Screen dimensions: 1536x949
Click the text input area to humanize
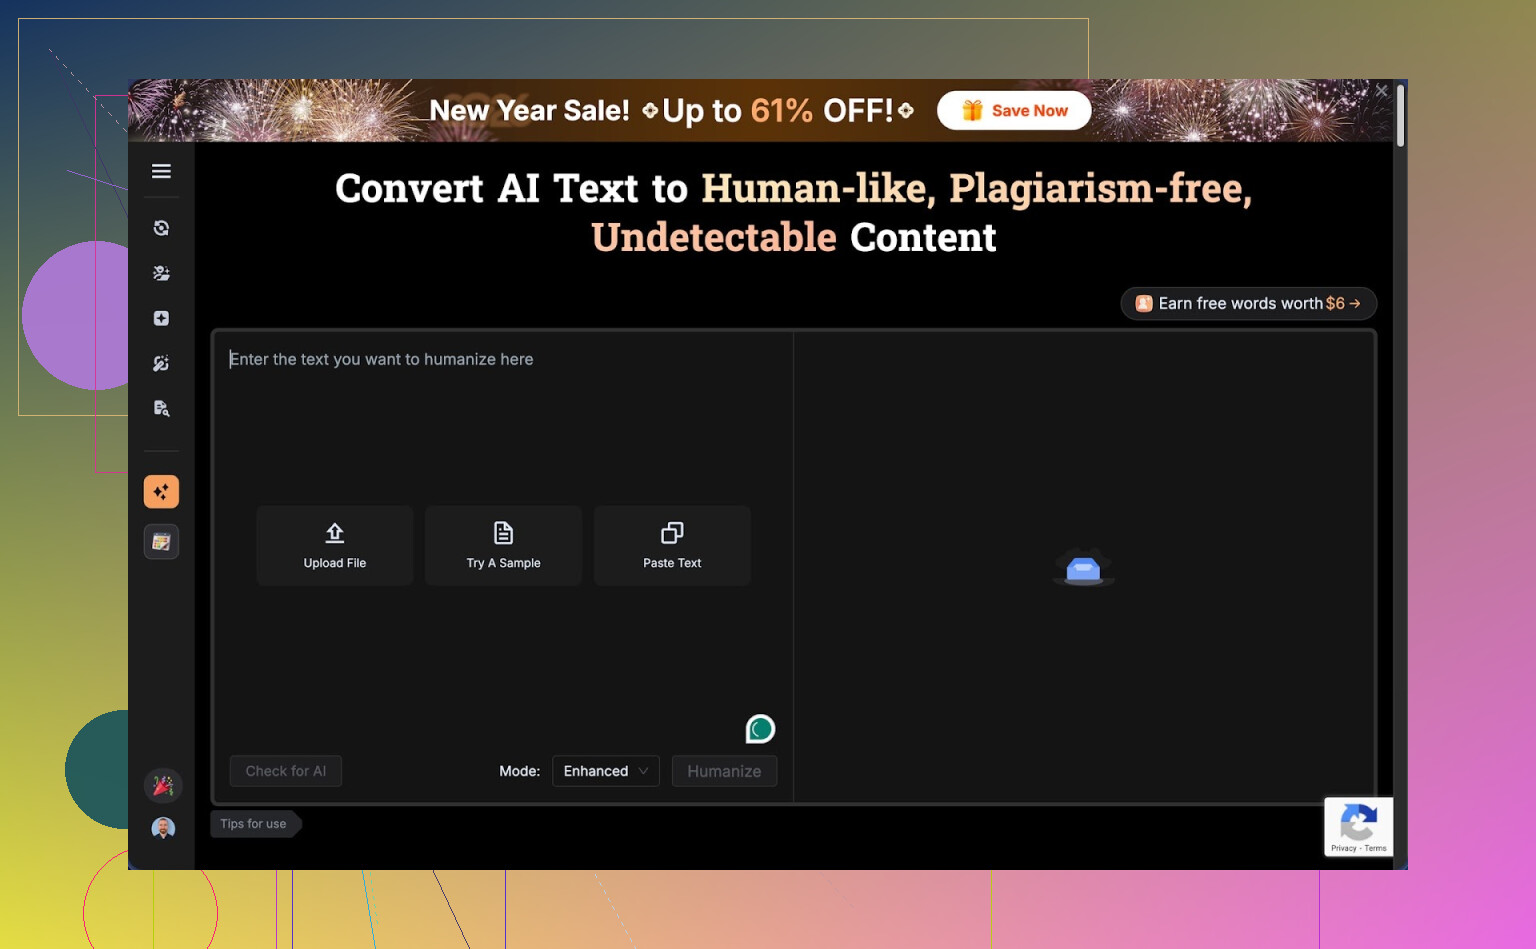[500, 420]
